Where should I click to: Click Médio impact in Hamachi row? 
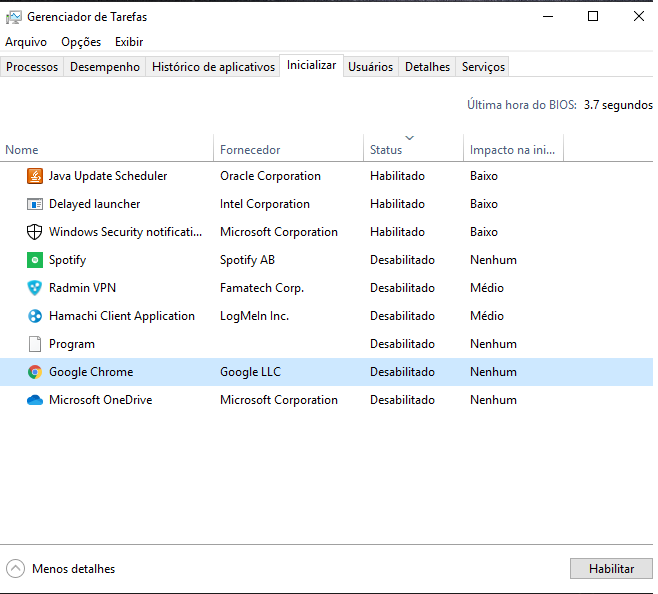[x=487, y=316]
